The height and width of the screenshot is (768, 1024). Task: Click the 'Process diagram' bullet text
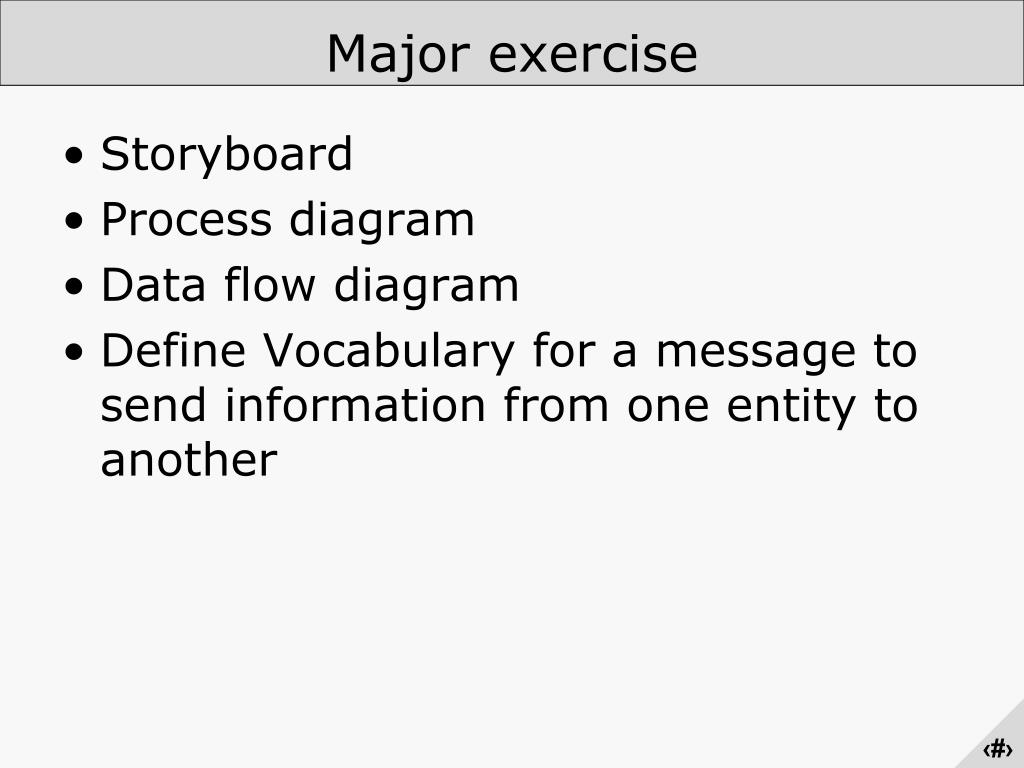point(287,221)
